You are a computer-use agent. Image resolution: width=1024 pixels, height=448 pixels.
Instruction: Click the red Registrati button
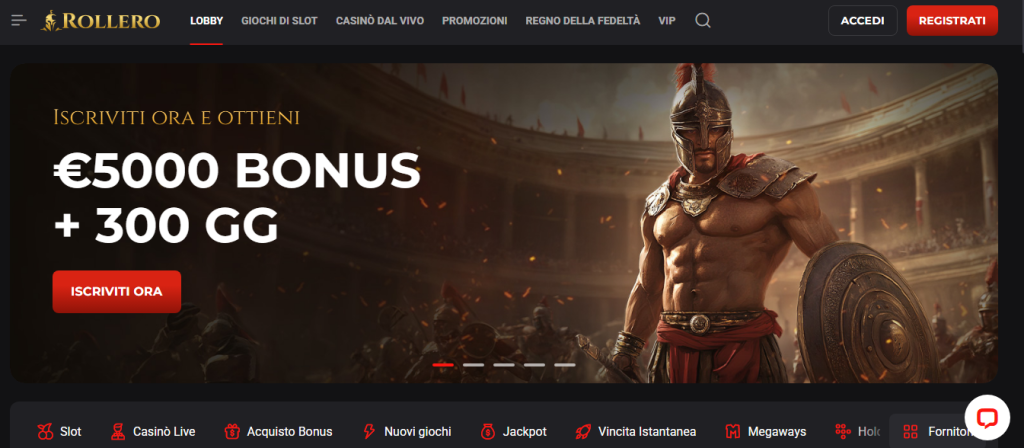tap(952, 20)
